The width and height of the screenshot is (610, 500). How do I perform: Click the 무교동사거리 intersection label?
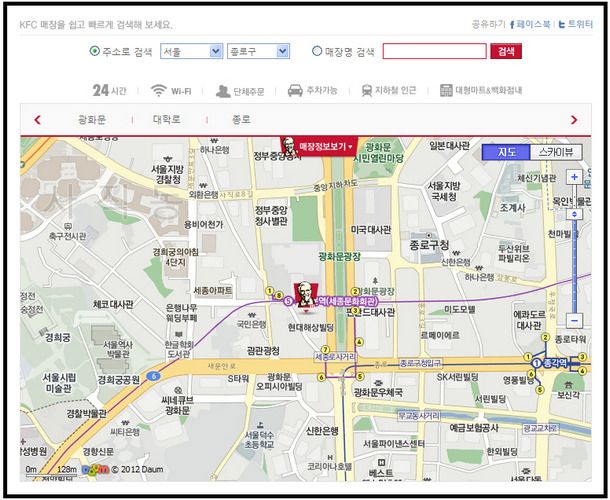point(419,416)
